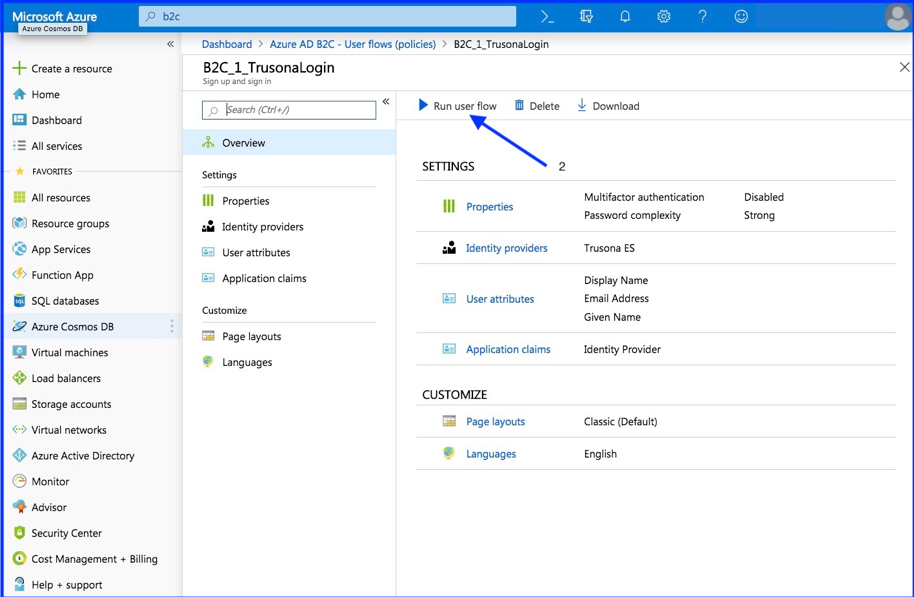This screenshot has height=597, width=914.
Task: Open Application claims link in overview
Action: [508, 349]
